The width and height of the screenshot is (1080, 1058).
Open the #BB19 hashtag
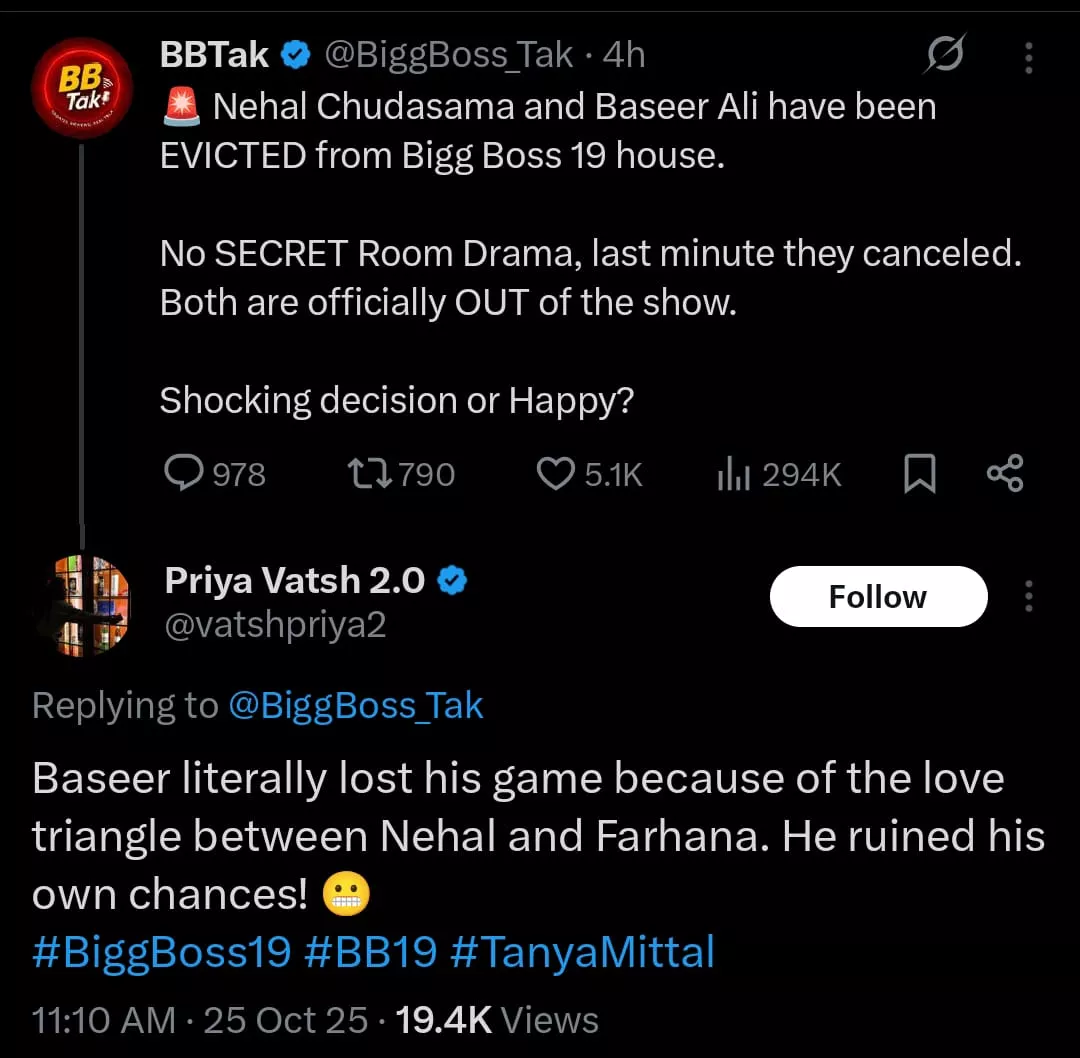[x=370, y=951]
